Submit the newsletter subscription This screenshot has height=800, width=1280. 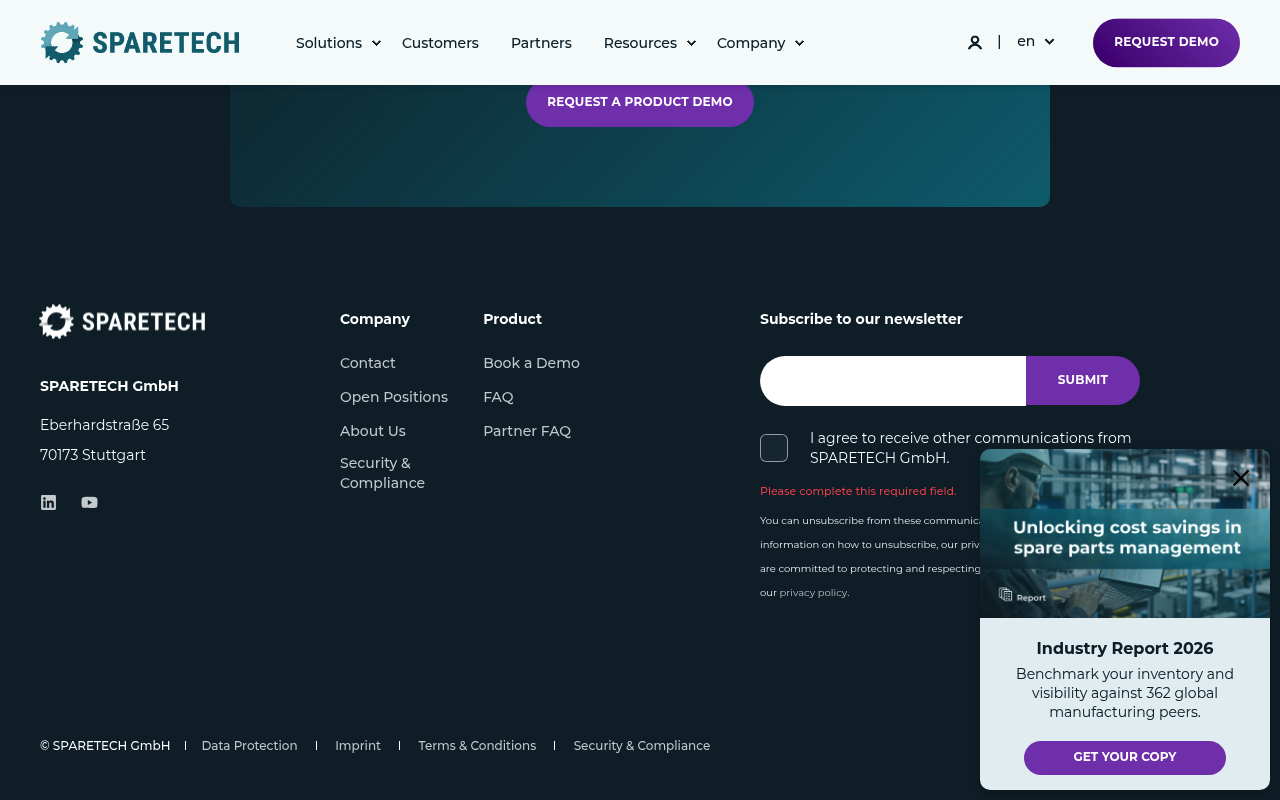(x=1083, y=380)
